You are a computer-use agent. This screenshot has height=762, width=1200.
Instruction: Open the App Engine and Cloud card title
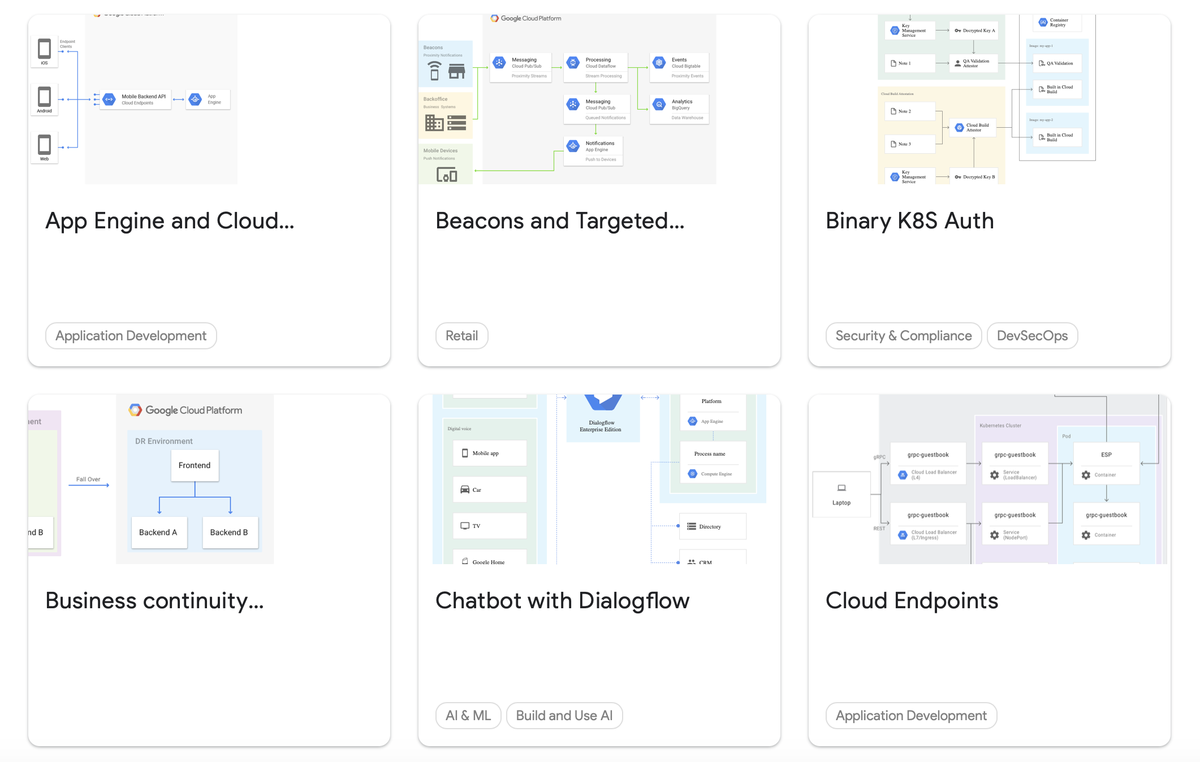(170, 221)
